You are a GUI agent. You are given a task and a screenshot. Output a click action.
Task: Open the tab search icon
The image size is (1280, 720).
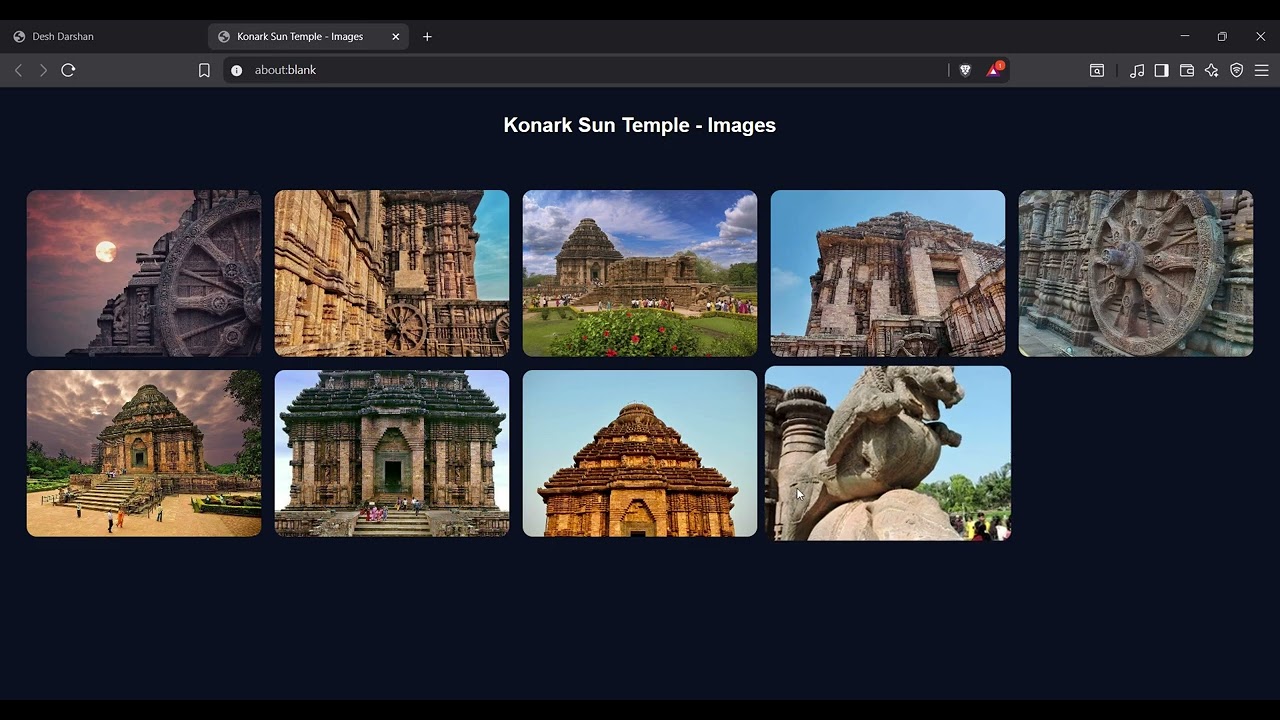coord(1097,70)
